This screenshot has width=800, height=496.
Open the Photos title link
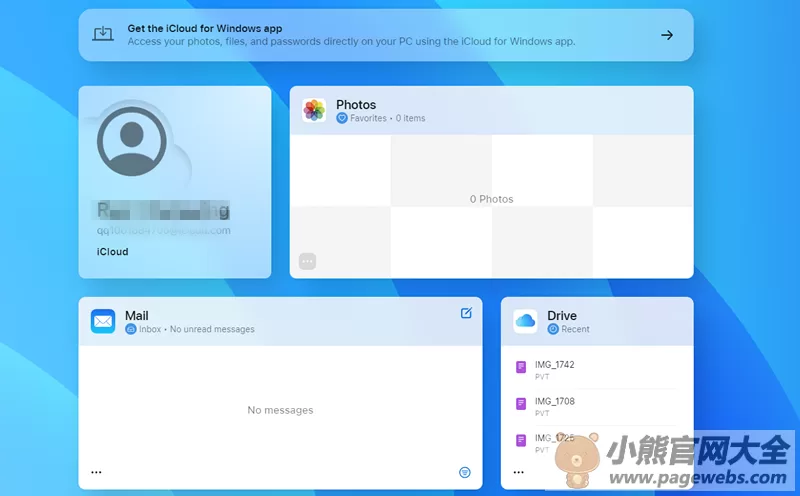[356, 105]
